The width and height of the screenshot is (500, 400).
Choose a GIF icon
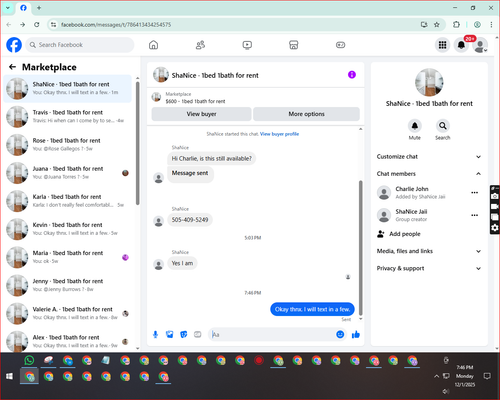[198, 334]
